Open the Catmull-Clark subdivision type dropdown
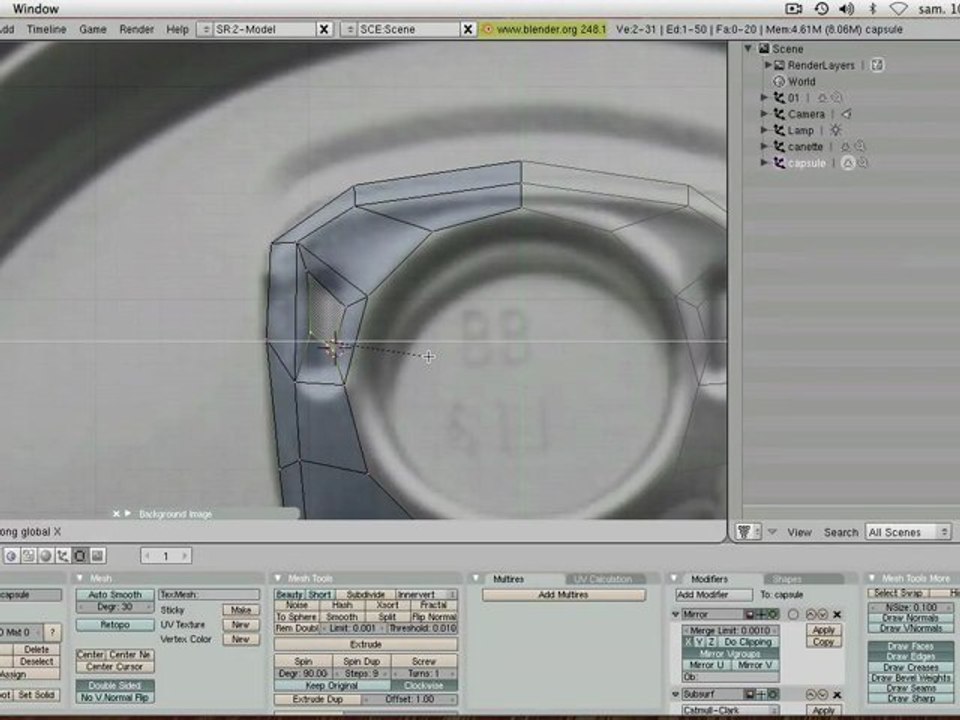960x720 pixels. coord(730,711)
